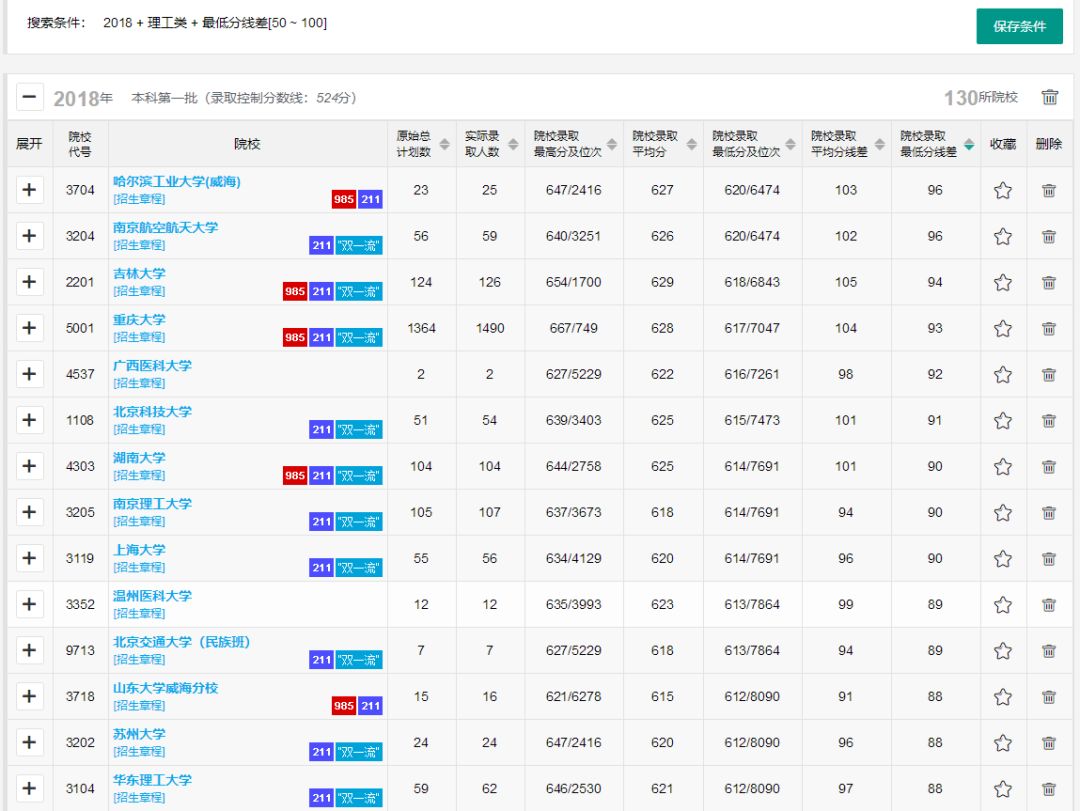Favorite 哈尔滨工业大学(威海) with star icon
1080x811 pixels.
coord(1003,190)
